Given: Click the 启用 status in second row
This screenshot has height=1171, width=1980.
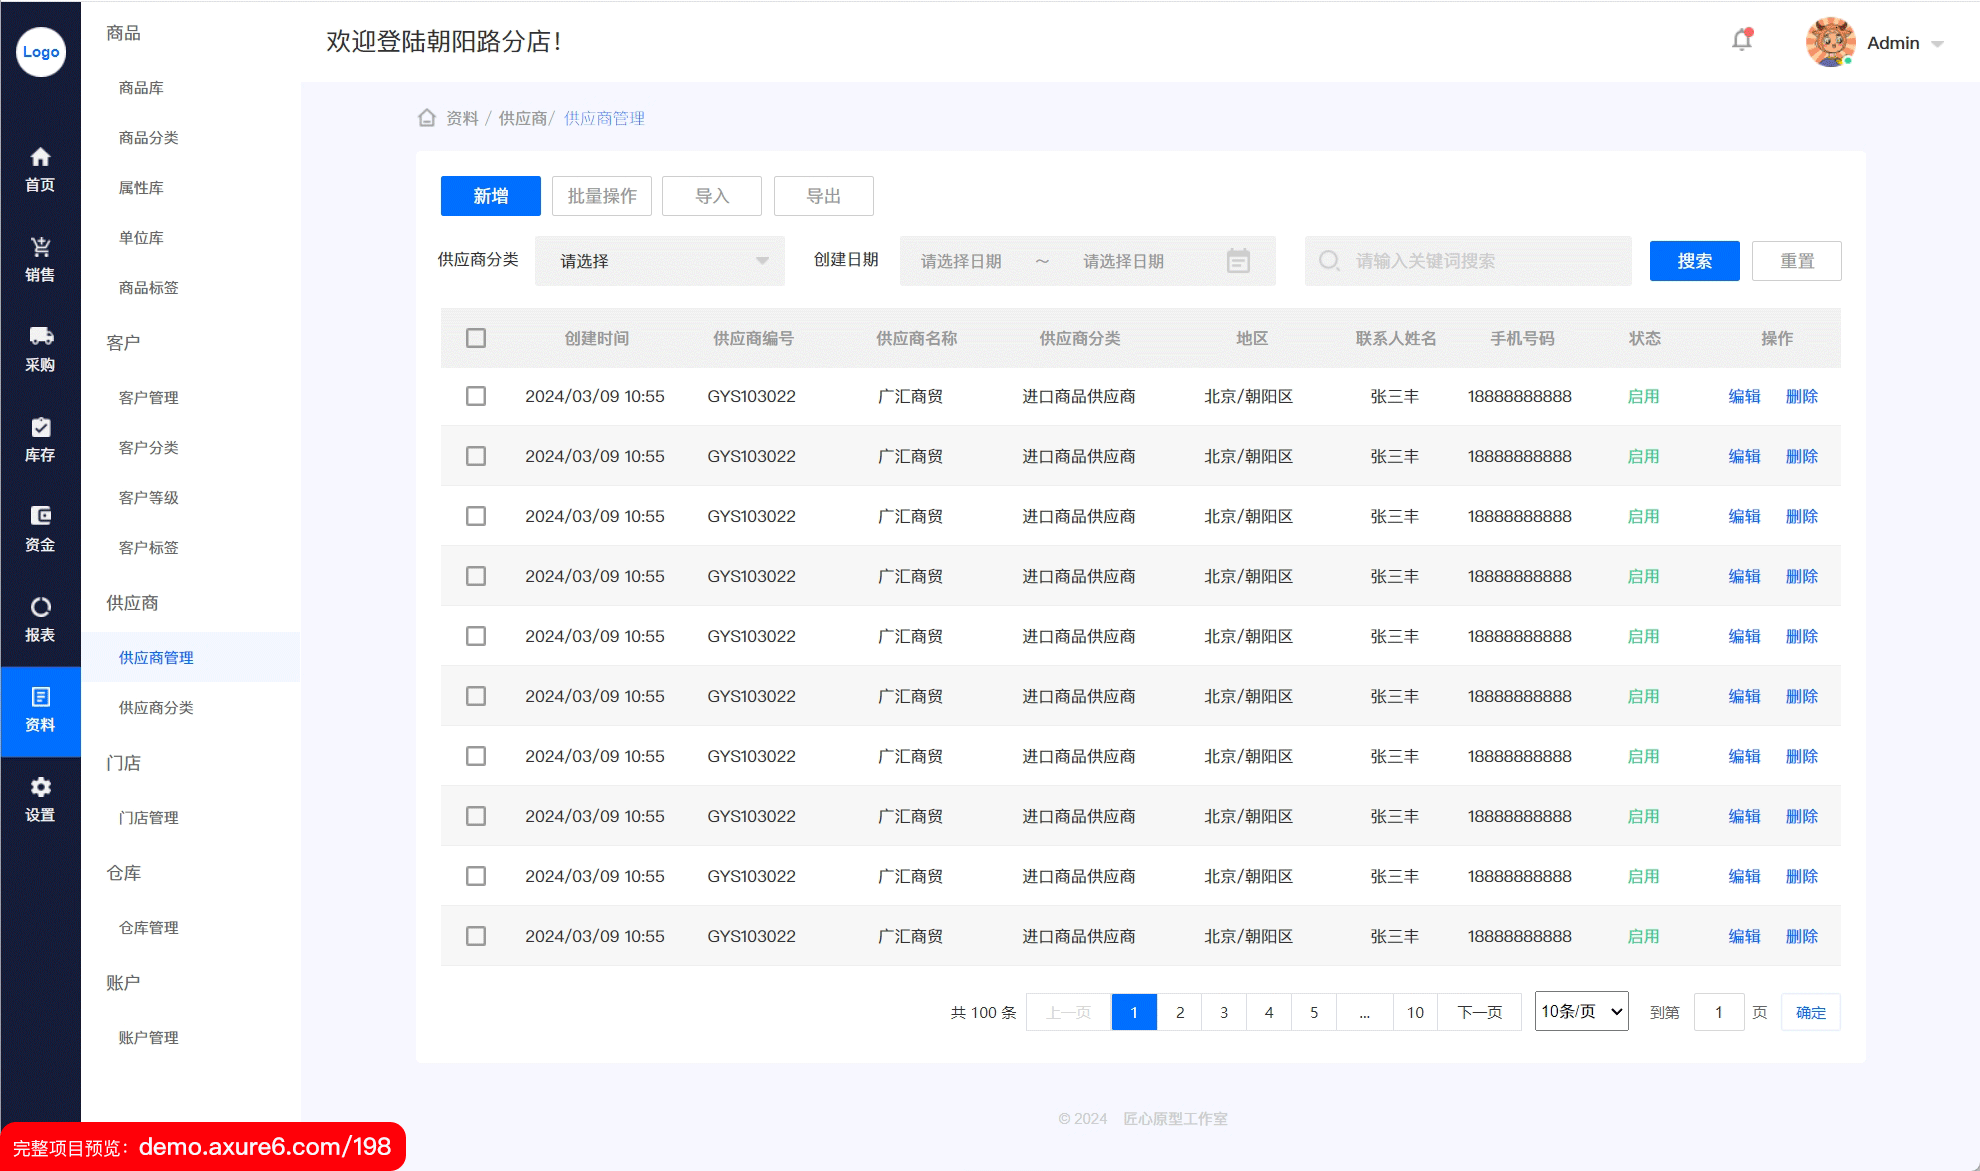Looking at the screenshot, I should coord(1644,456).
